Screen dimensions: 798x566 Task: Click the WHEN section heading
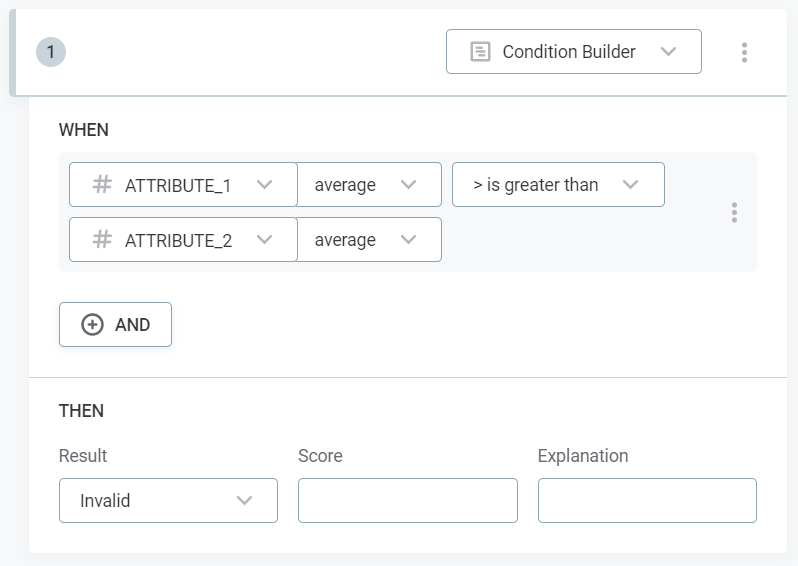pos(84,130)
